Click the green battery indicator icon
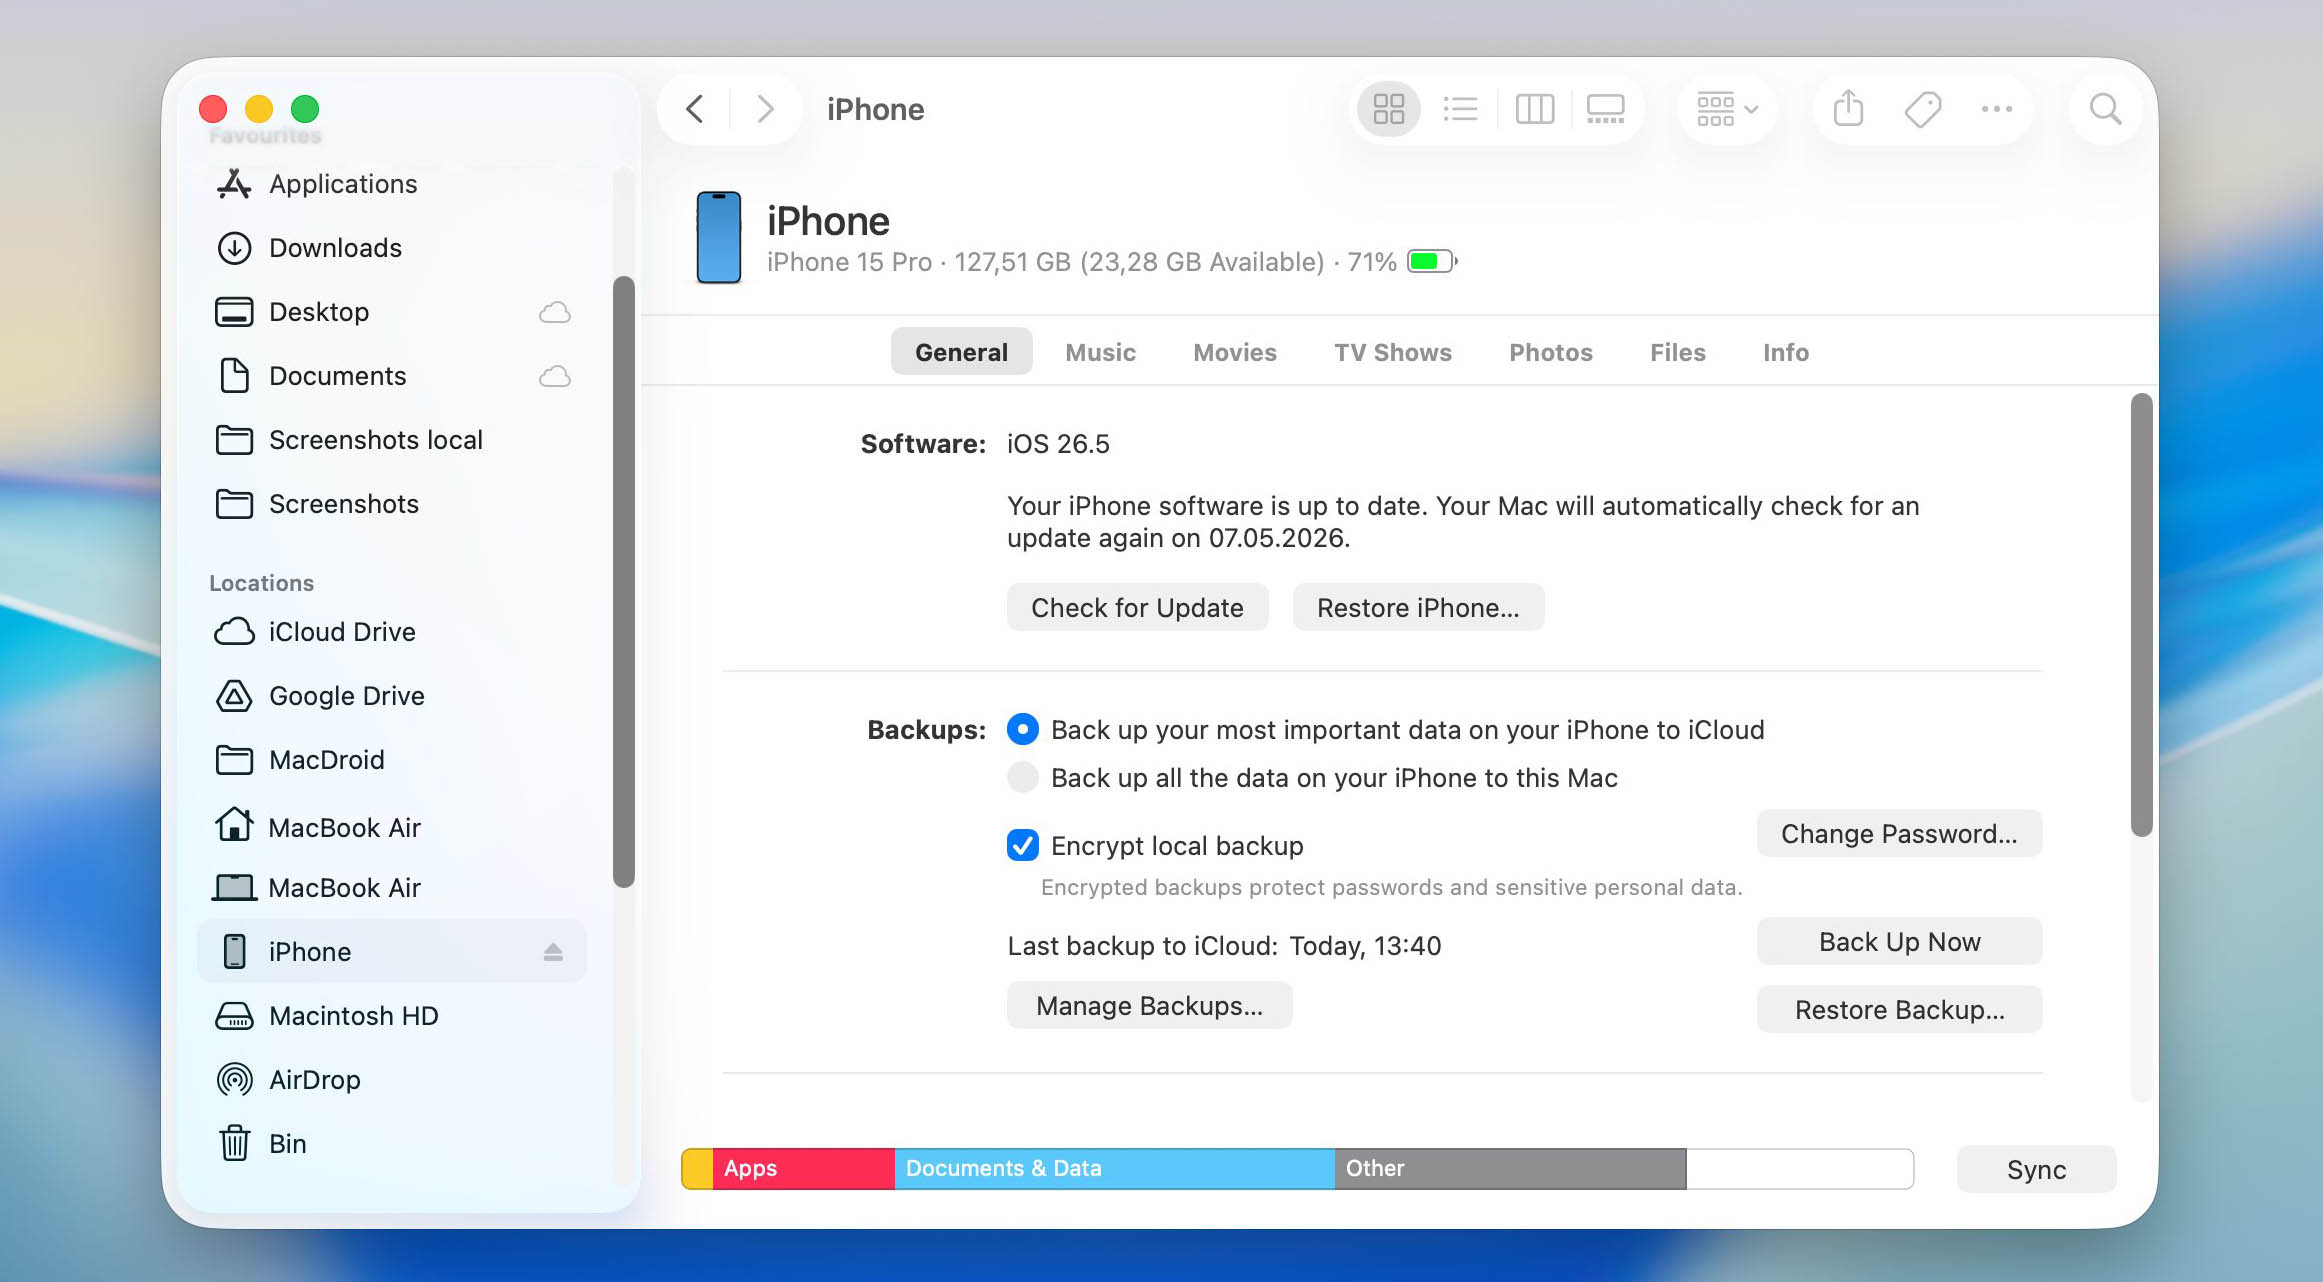 [x=1432, y=262]
